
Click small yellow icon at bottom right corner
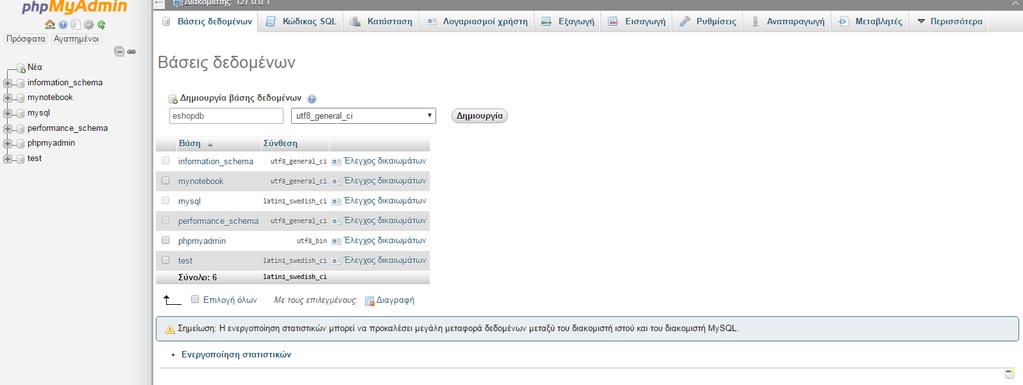point(1009,374)
